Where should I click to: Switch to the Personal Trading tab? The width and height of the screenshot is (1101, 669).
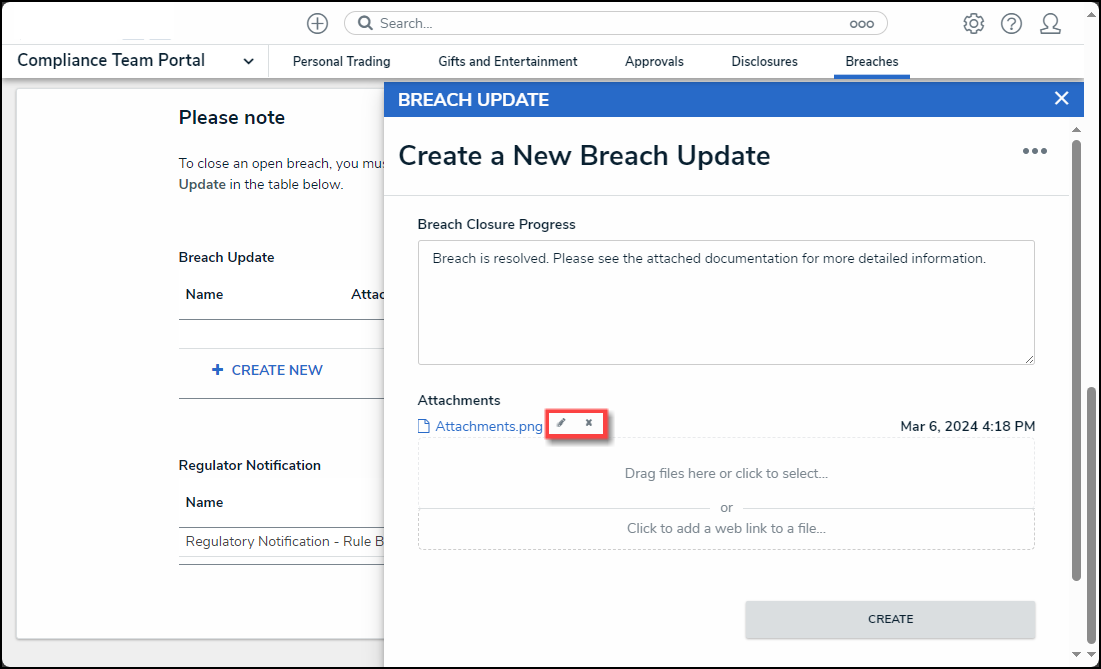341,61
